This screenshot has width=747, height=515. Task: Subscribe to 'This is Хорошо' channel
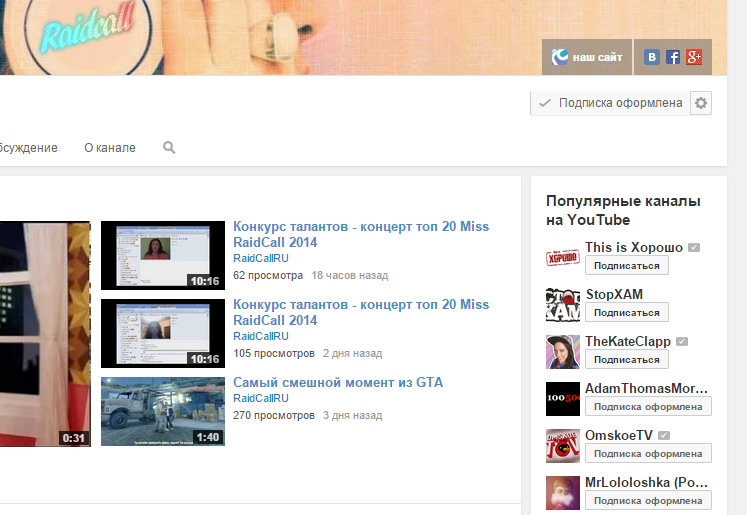tap(627, 265)
